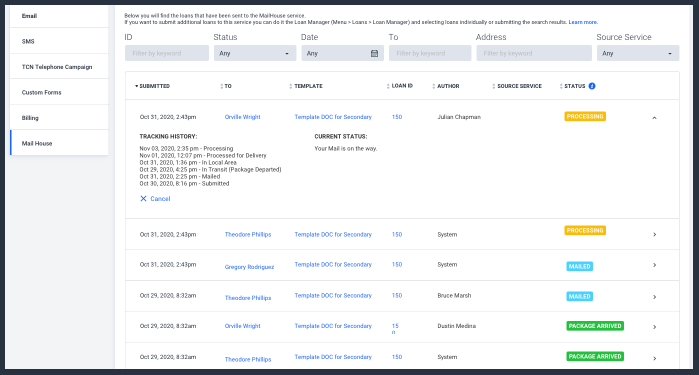
Task: Expand the Dustin Medina row
Action: pyautogui.click(x=654, y=327)
